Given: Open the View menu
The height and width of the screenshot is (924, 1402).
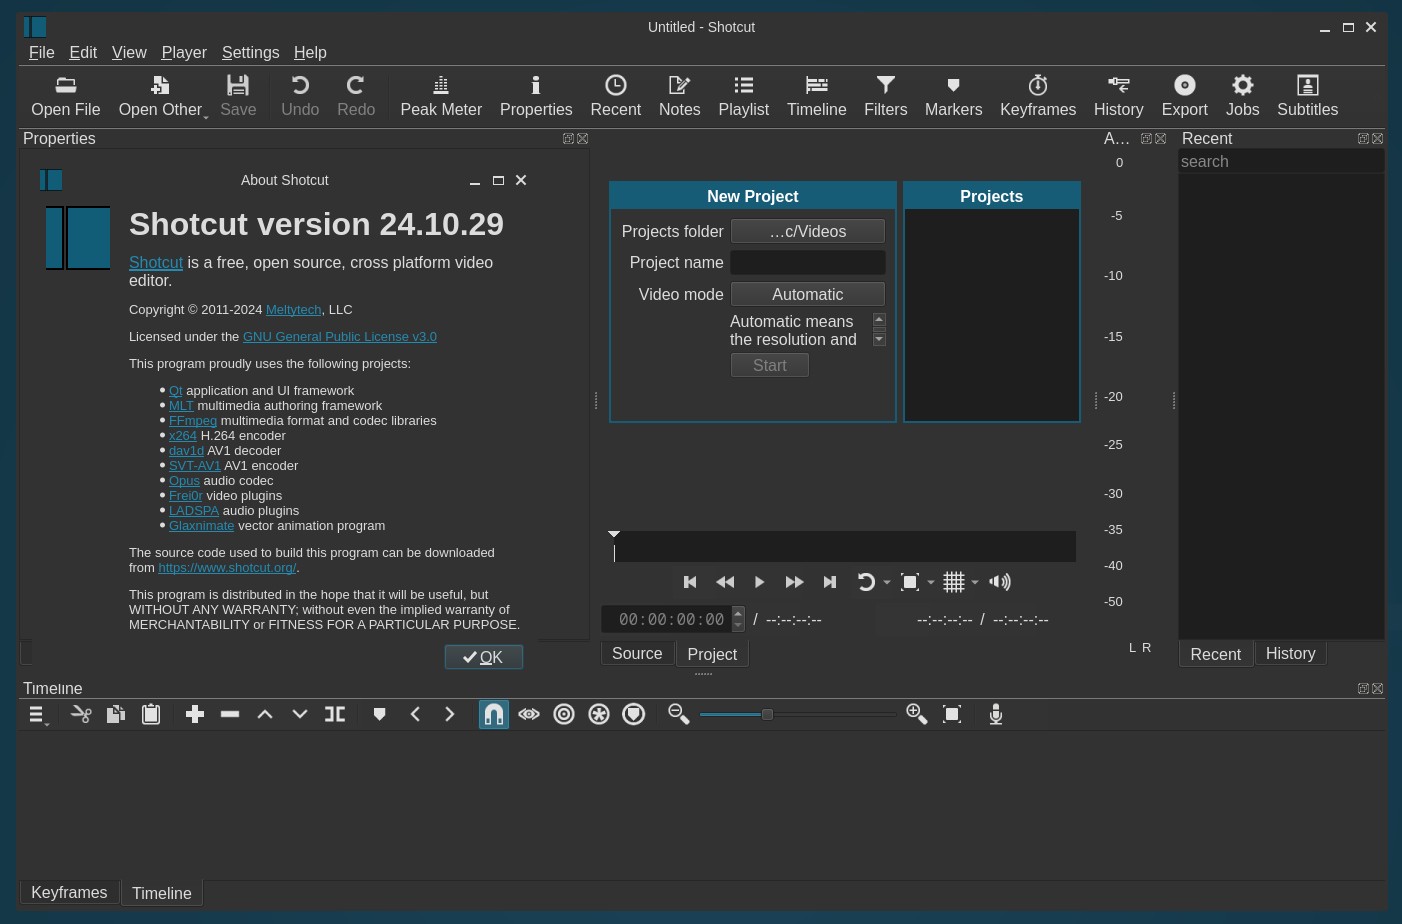Looking at the screenshot, I should pyautogui.click(x=129, y=52).
